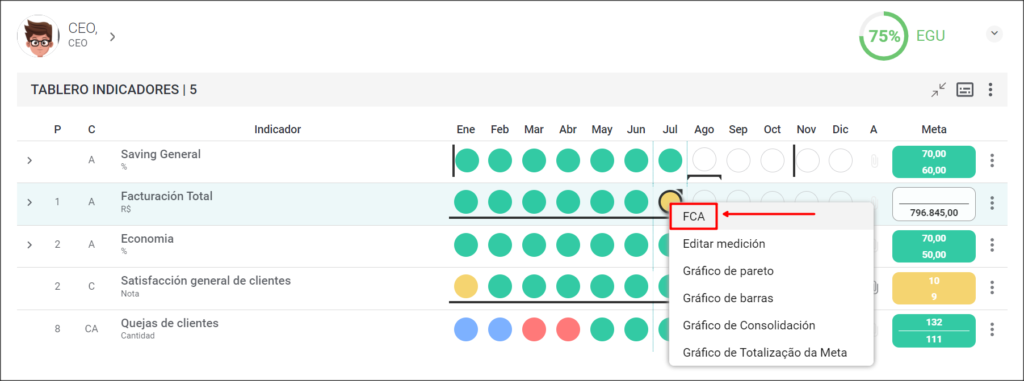This screenshot has width=1024, height=381.
Task: Choose Editar medición in the context menu
Action: coord(724,244)
